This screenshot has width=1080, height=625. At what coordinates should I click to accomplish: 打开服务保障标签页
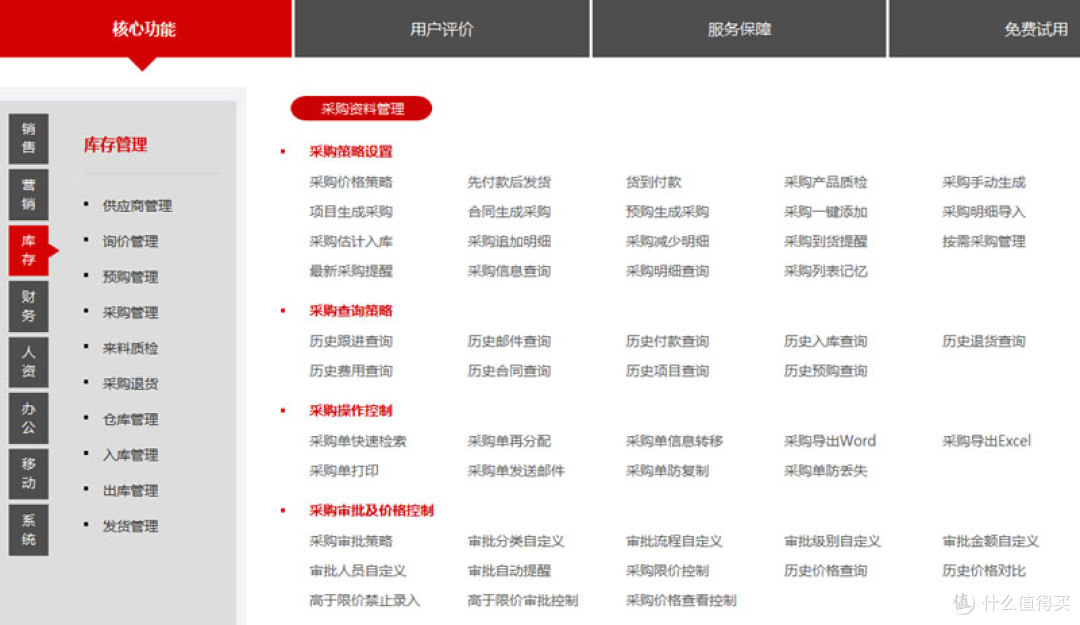click(739, 29)
